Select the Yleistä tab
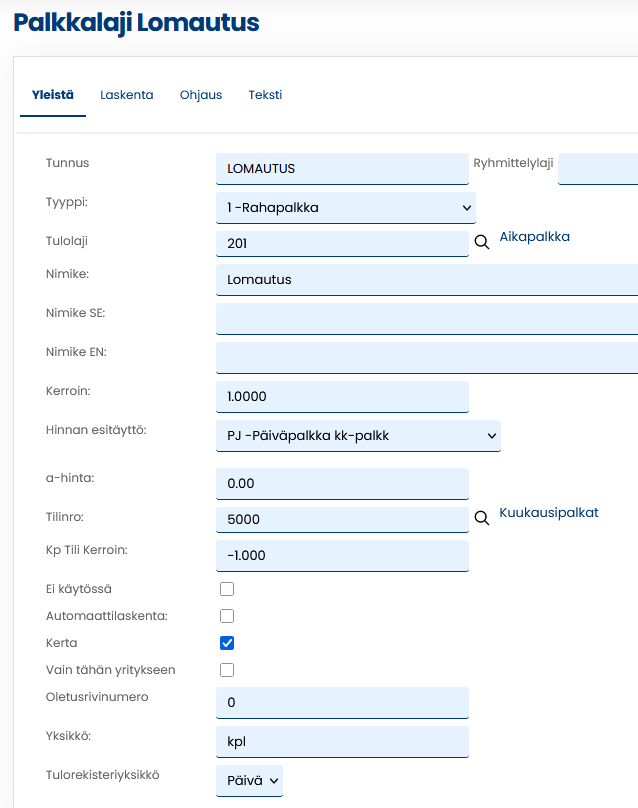This screenshot has width=638, height=808. [53, 95]
